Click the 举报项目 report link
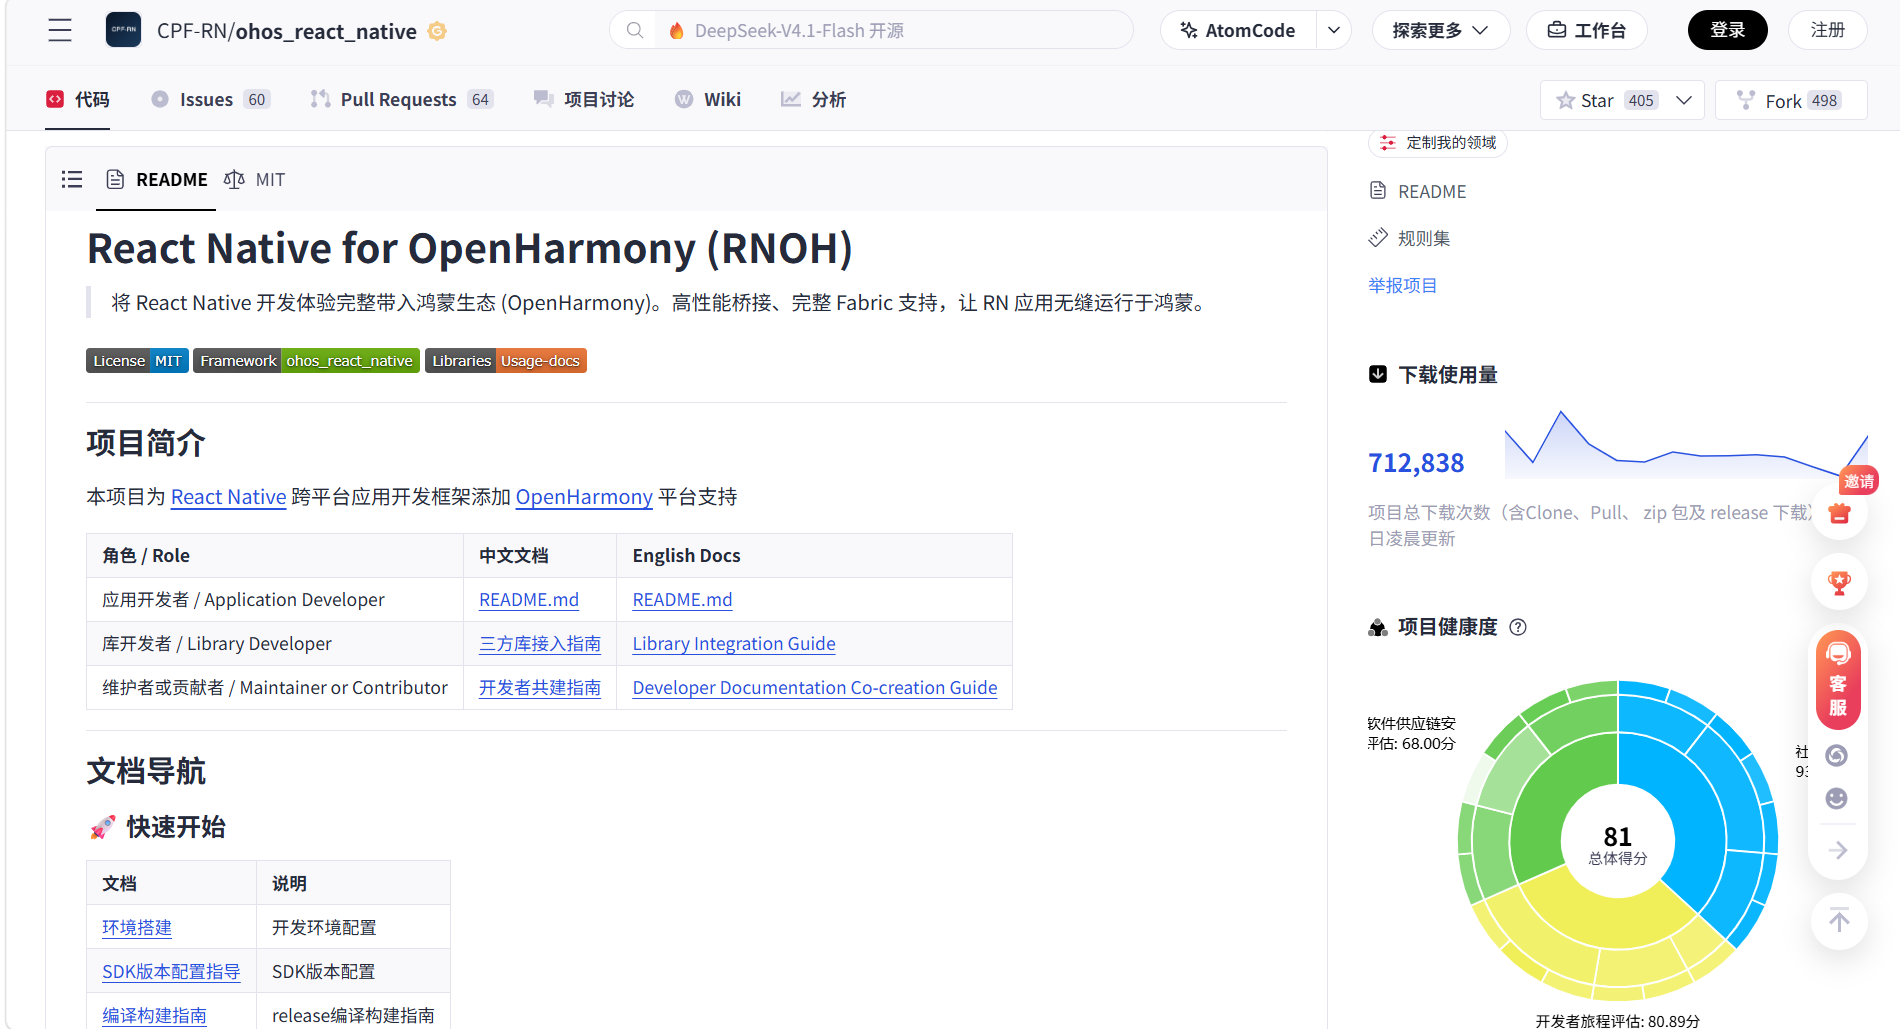This screenshot has height=1029, width=1900. 1402,285
